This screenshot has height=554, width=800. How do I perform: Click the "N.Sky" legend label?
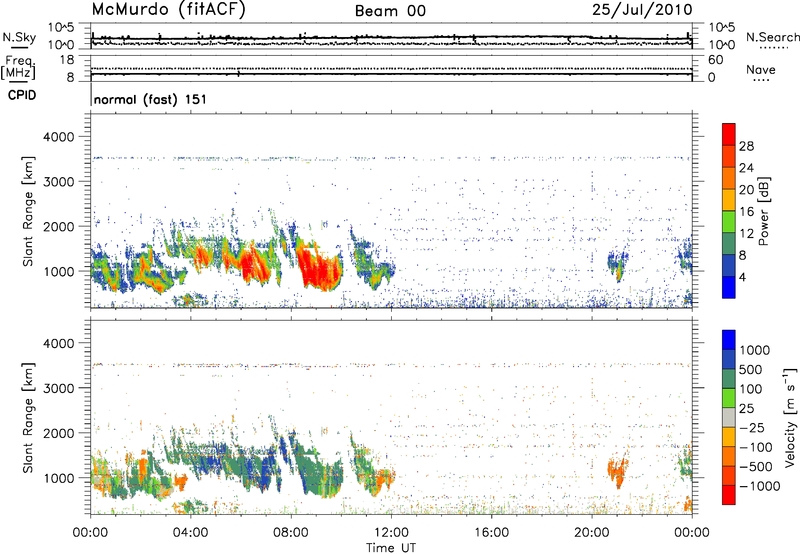point(19,37)
